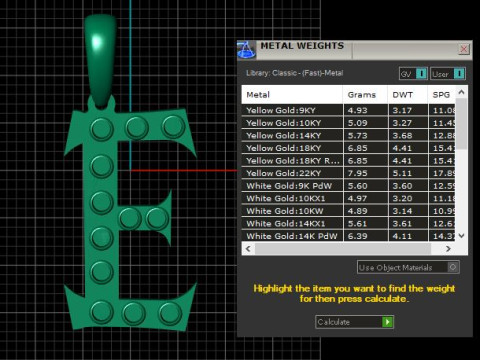
Task: Click the list scroll up arrow
Action: [461, 92]
